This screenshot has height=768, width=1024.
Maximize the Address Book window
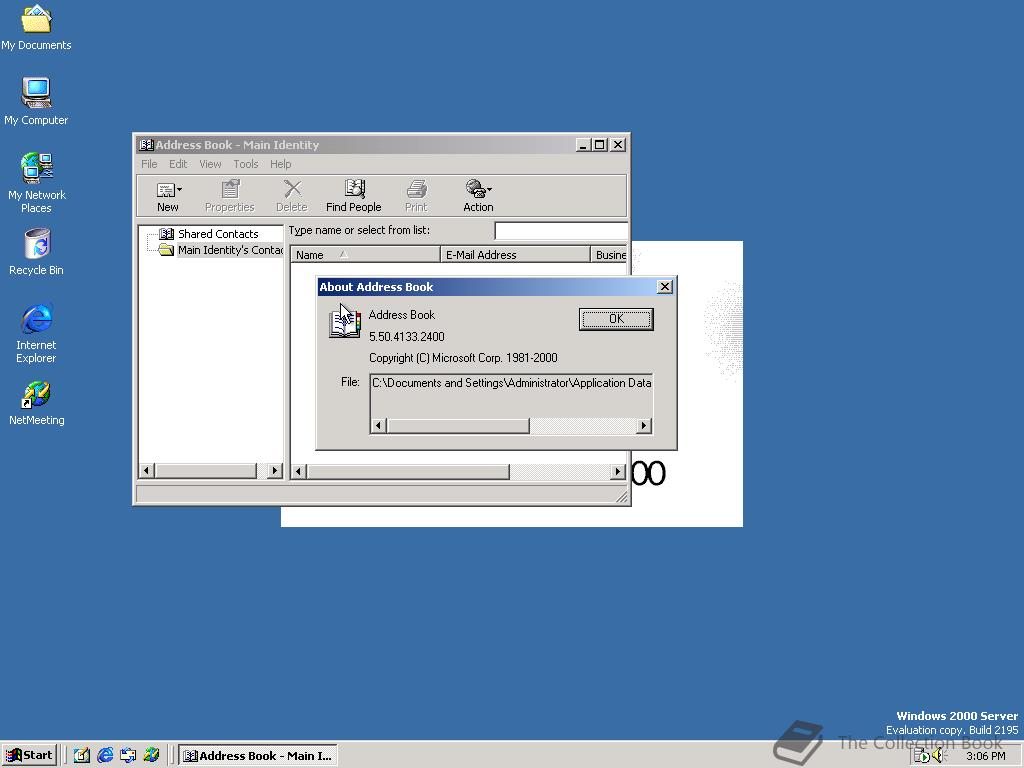[599, 145]
